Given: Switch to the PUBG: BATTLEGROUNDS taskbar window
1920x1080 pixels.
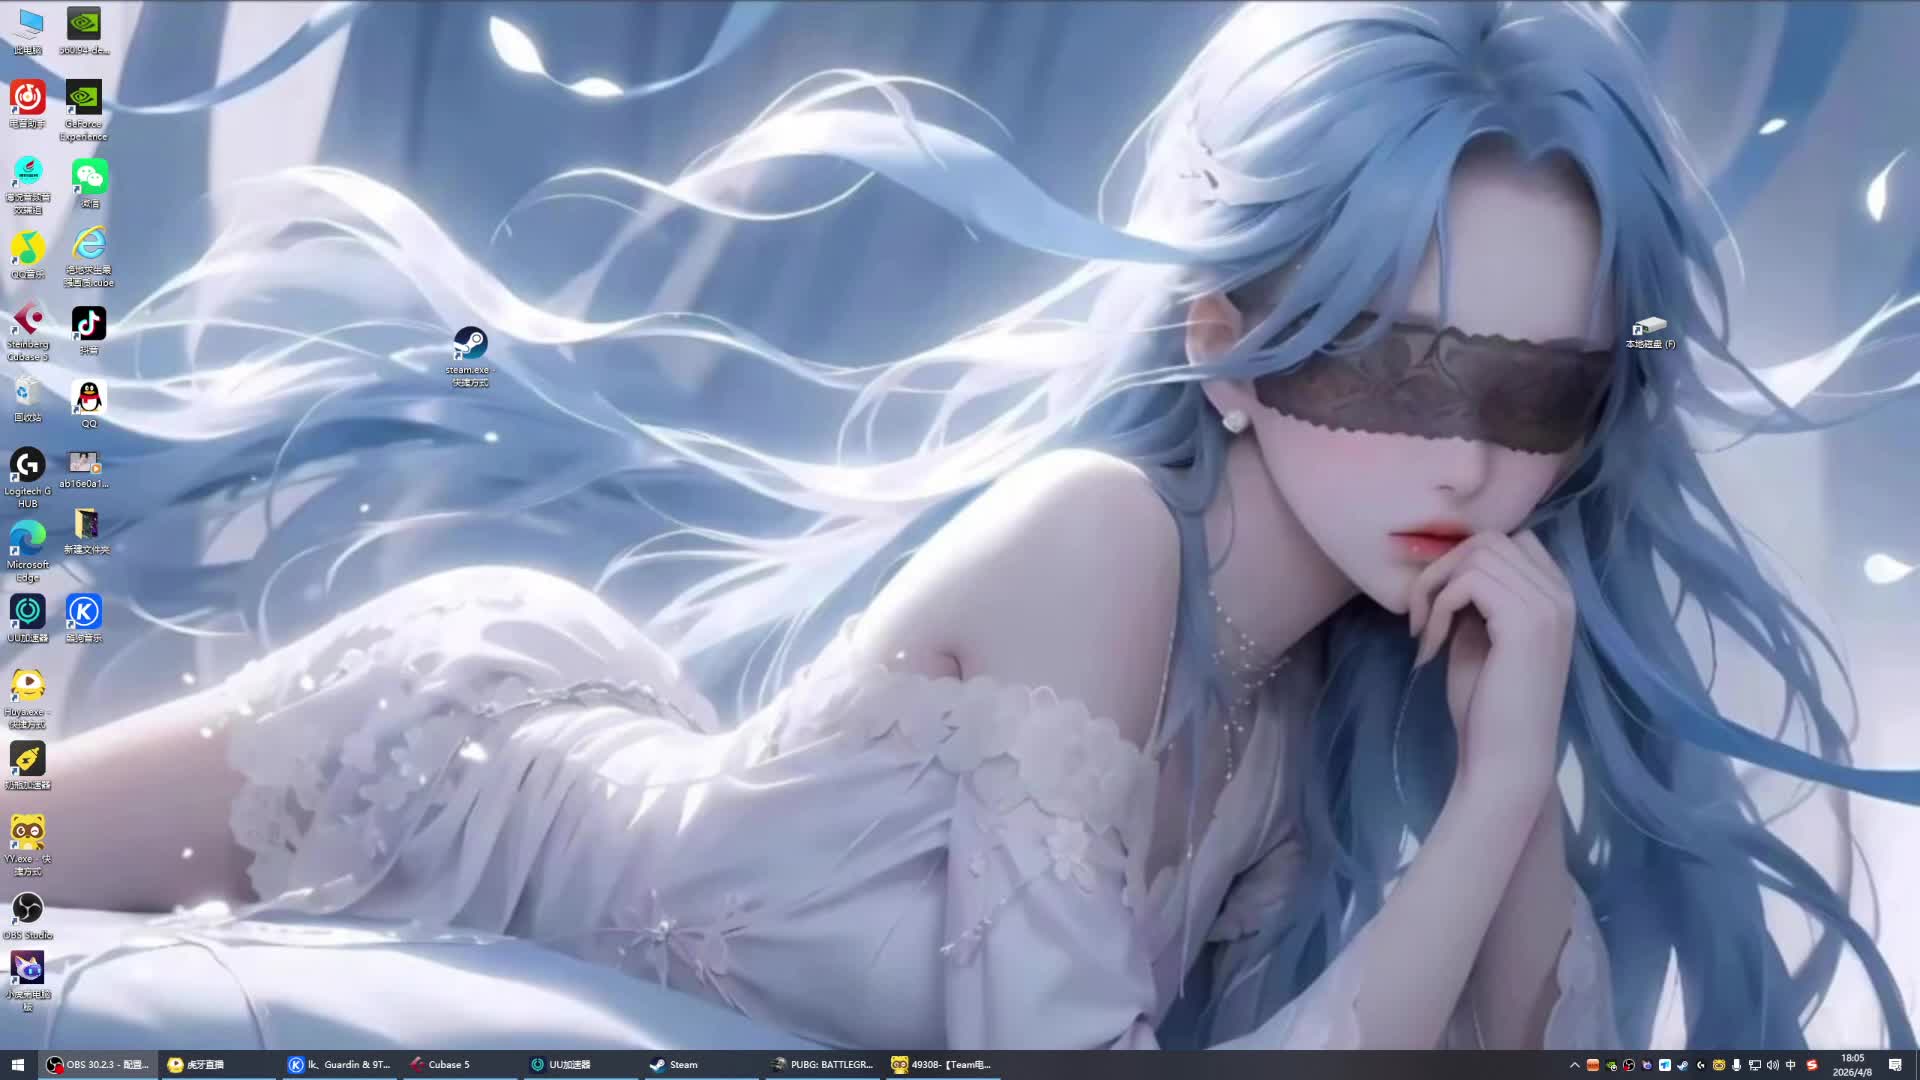Looking at the screenshot, I should pos(824,1065).
